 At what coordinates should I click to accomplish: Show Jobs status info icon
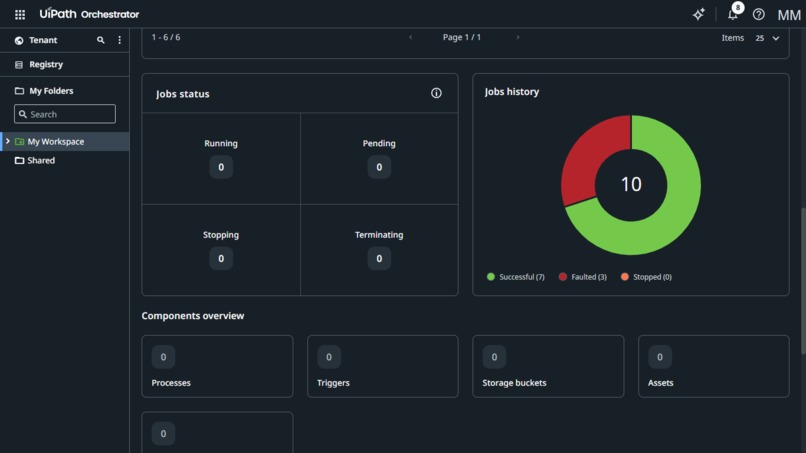[436, 93]
